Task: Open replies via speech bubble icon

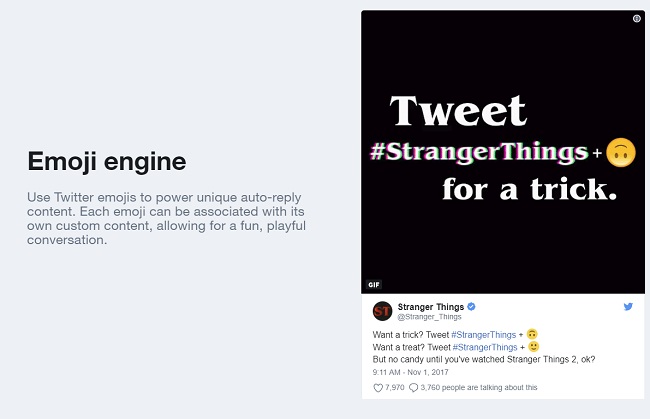Action: click(413, 387)
